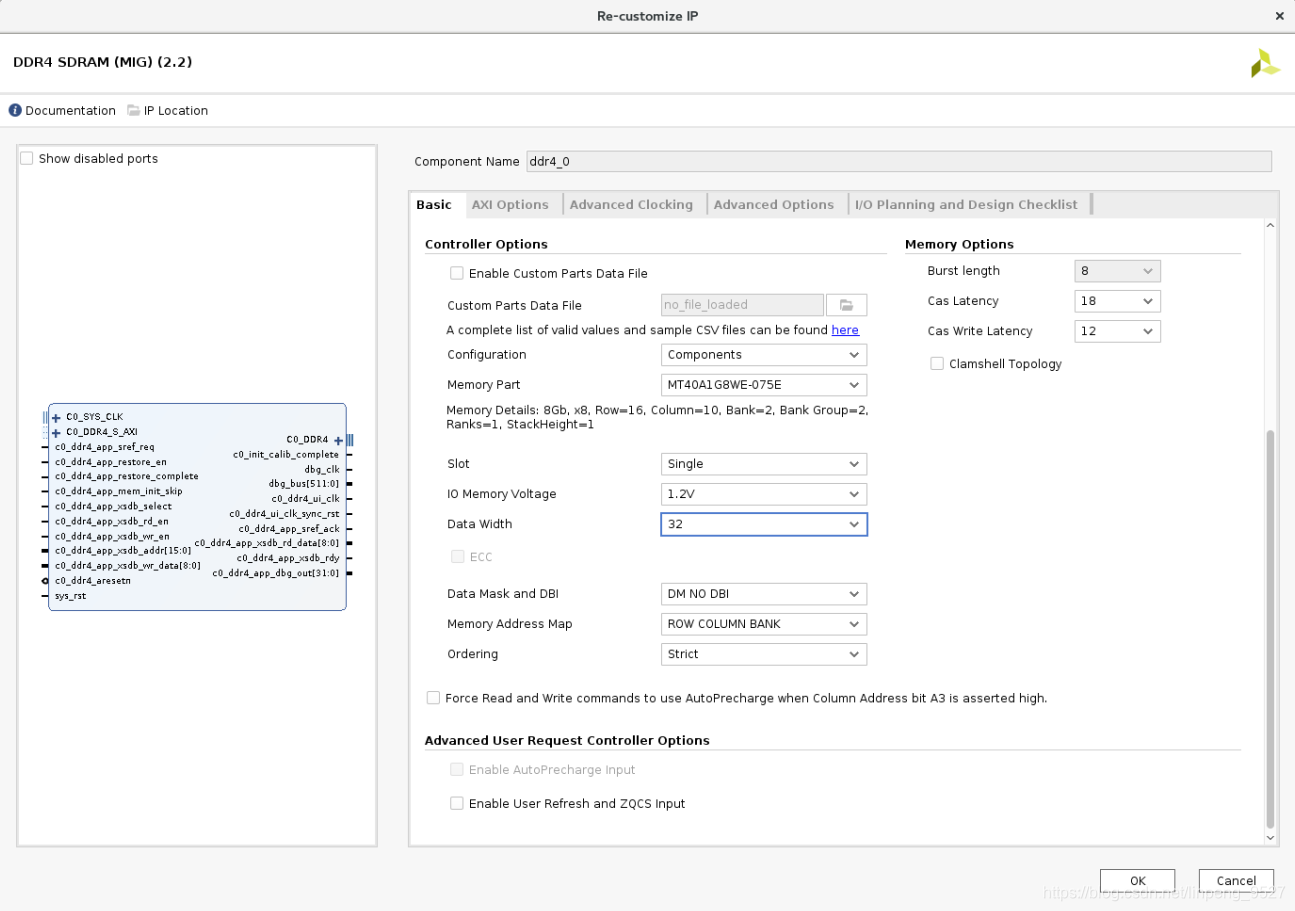Viewport: 1295px width, 911px height.
Task: Click the Documentation info icon
Action: click(x=15, y=111)
